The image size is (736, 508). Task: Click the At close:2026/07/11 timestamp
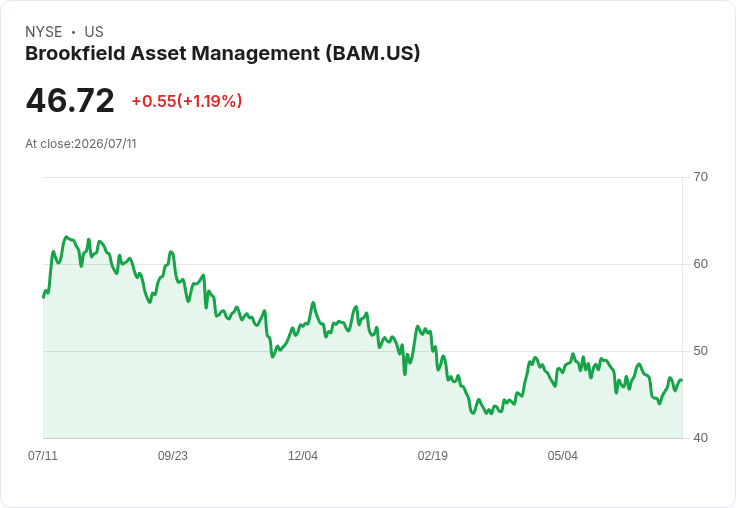point(81,144)
